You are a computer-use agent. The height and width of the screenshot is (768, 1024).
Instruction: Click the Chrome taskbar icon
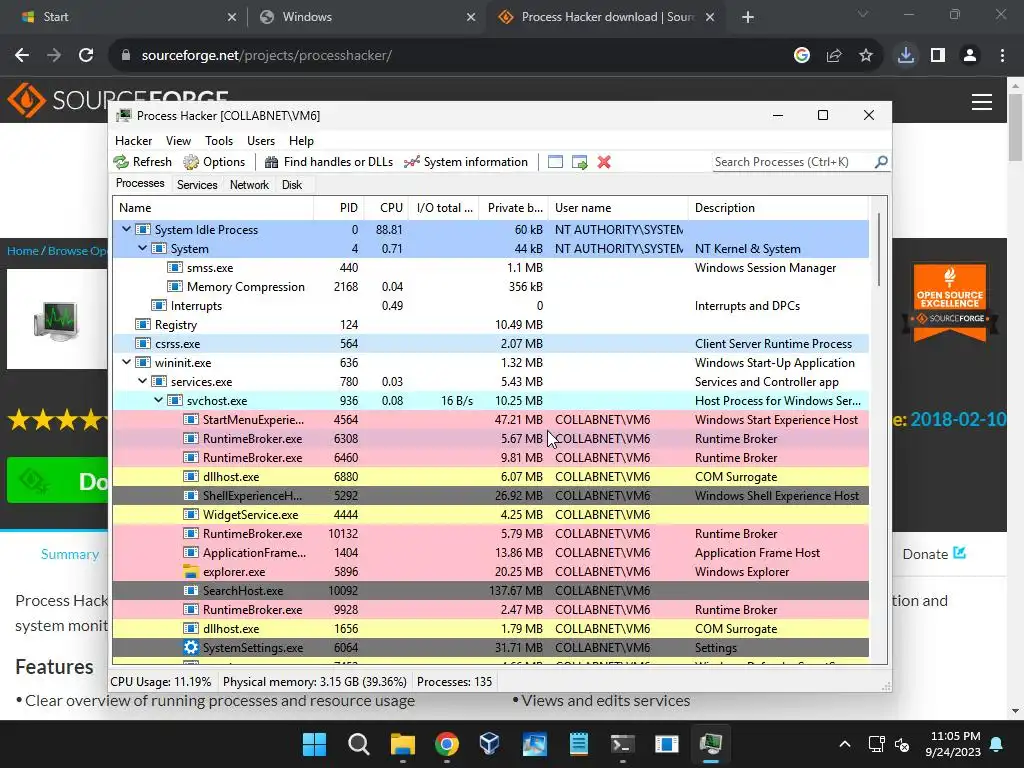[447, 744]
